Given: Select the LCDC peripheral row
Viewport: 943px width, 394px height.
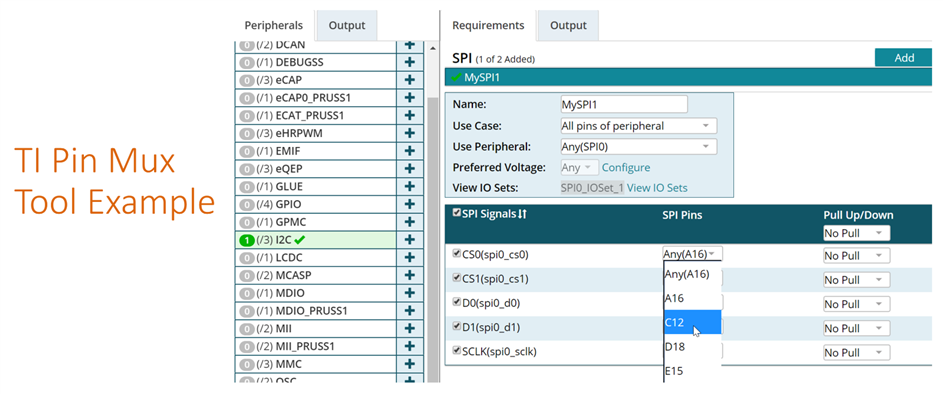Looking at the screenshot, I should [316, 257].
